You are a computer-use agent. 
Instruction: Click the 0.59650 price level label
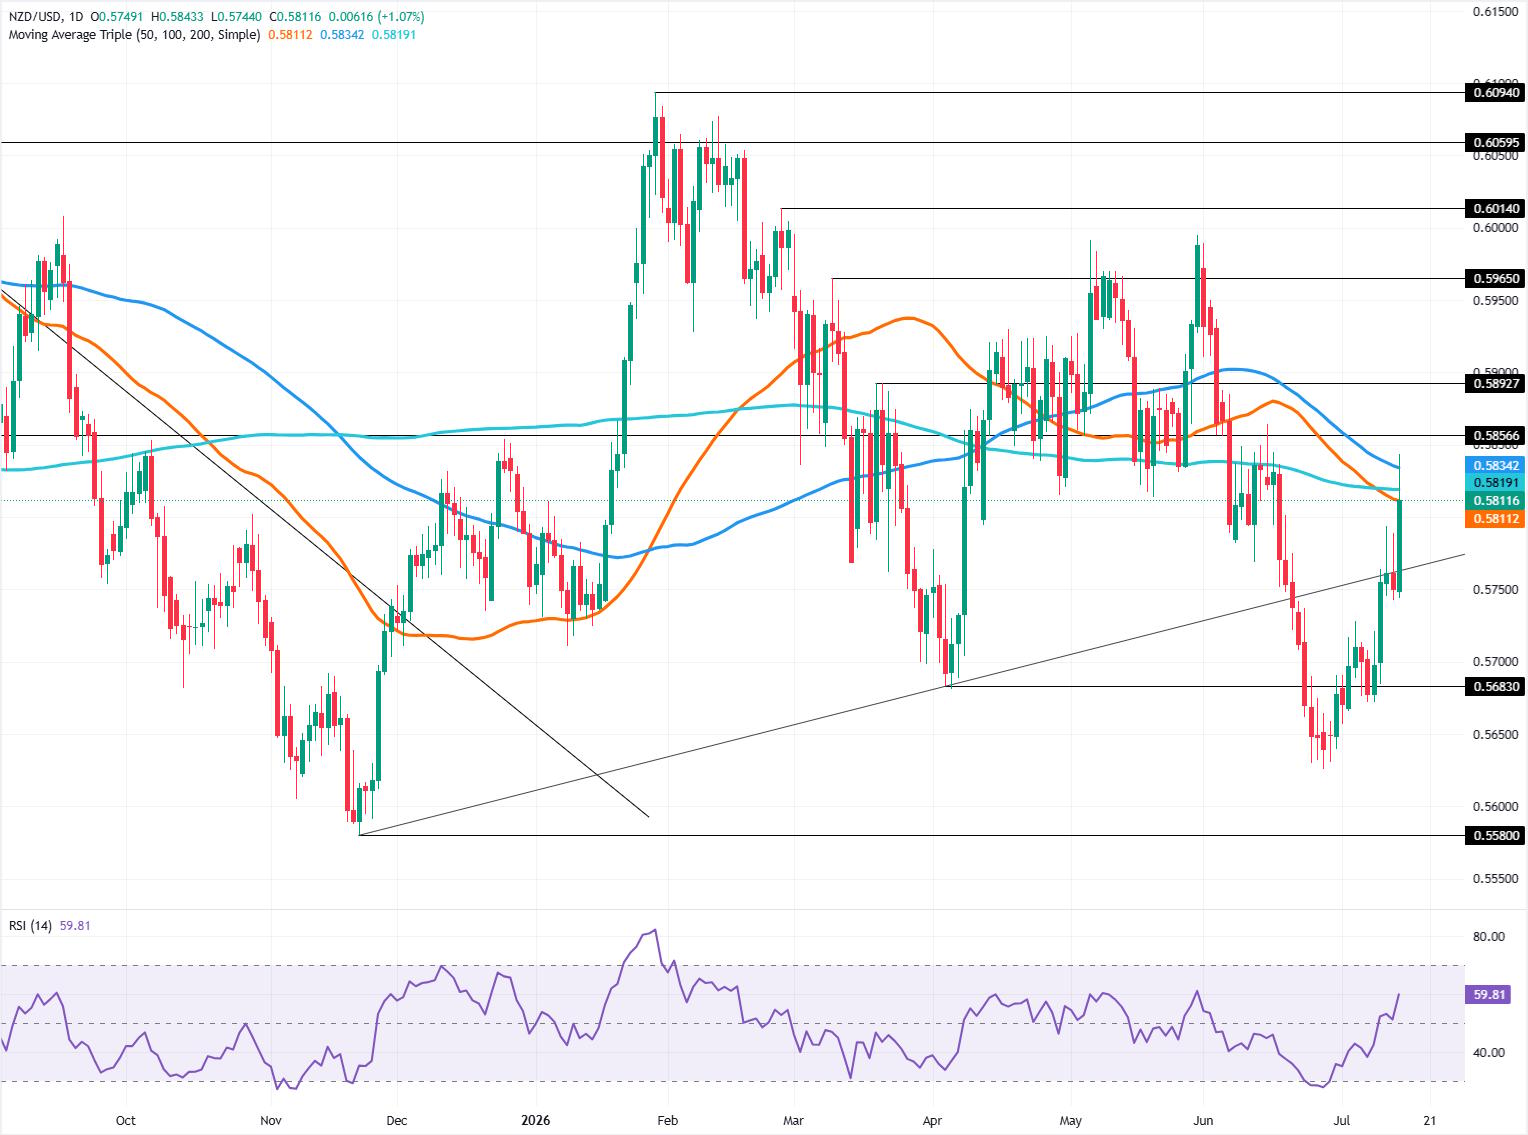(1496, 278)
